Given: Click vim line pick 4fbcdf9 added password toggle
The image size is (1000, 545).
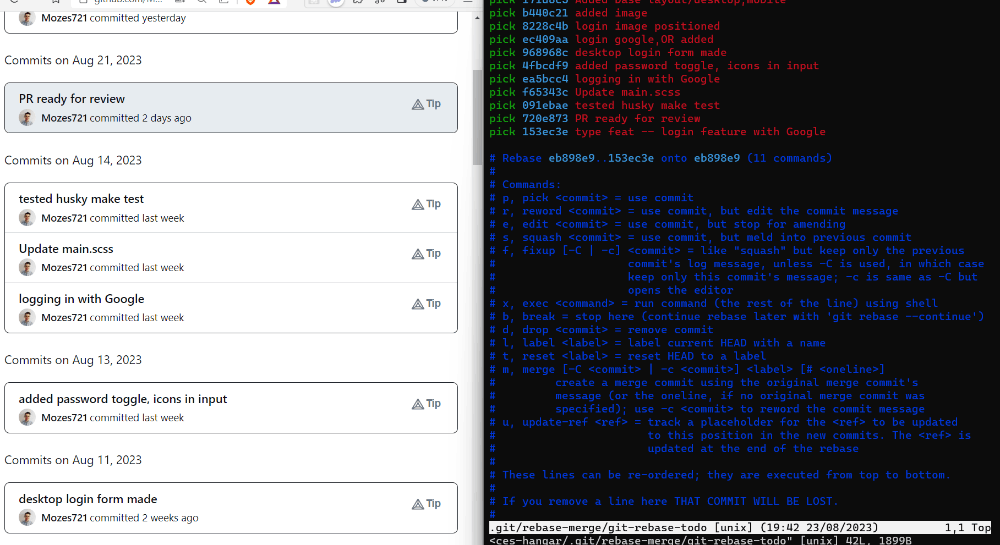Looking at the screenshot, I should click(x=654, y=66).
